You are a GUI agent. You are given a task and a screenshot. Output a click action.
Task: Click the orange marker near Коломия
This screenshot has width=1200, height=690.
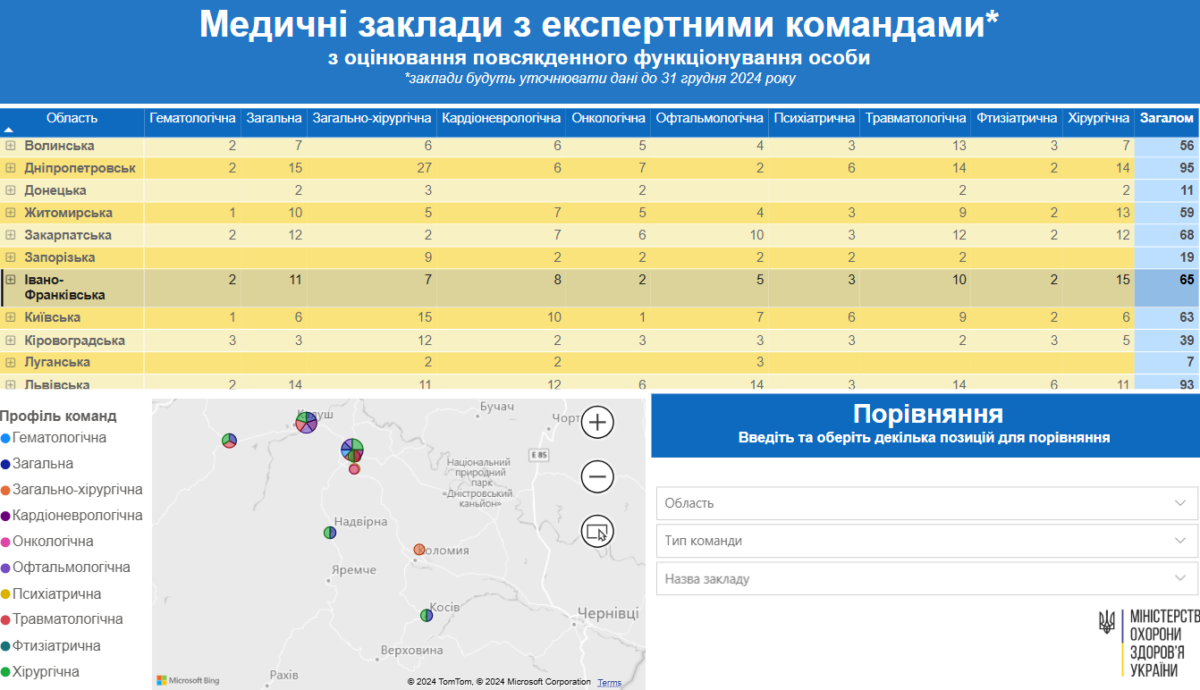417,548
